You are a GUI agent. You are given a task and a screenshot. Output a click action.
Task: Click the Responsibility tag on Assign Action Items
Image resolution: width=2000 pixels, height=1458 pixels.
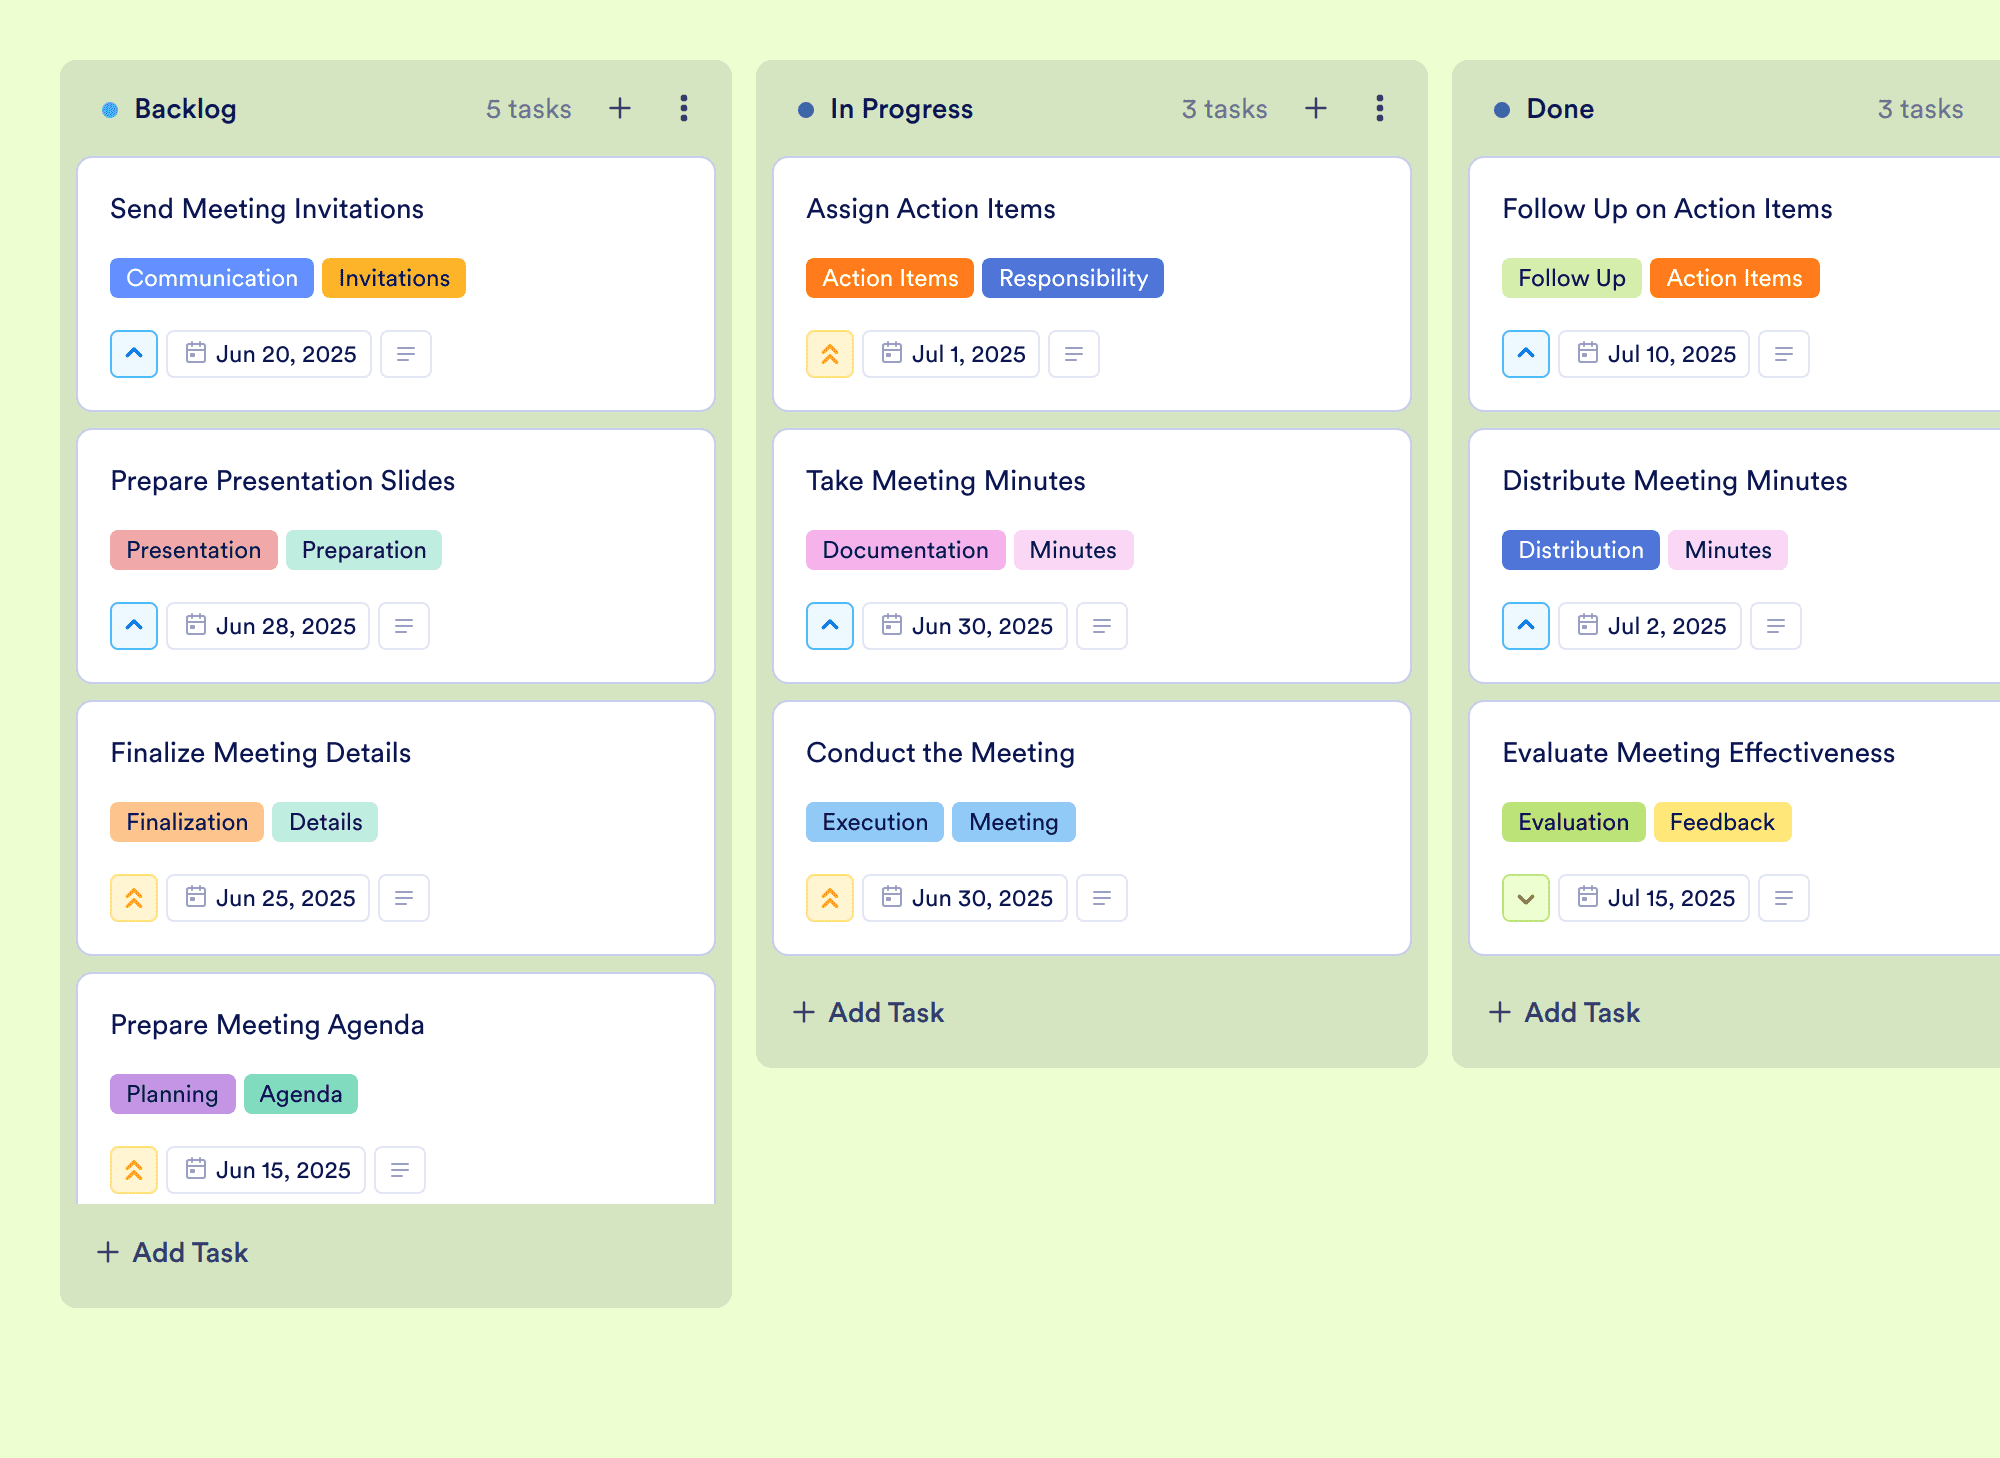click(1073, 278)
